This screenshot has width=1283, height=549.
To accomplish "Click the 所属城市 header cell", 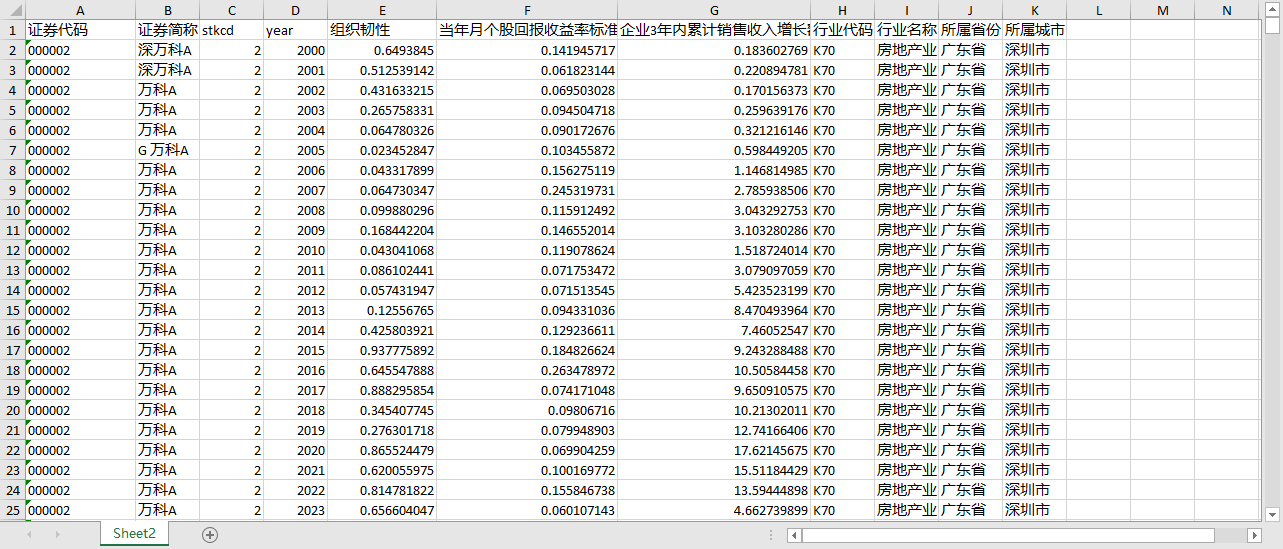I will tap(1034, 30).
